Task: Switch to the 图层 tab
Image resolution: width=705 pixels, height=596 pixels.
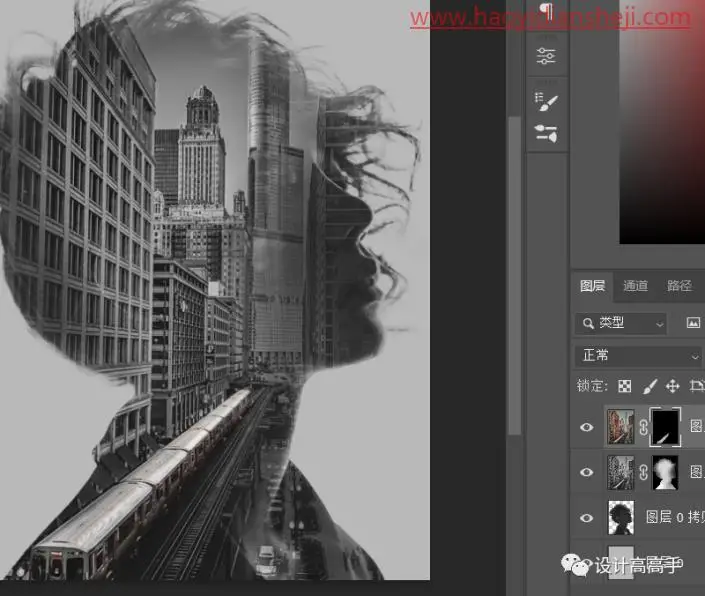Action: [592, 286]
